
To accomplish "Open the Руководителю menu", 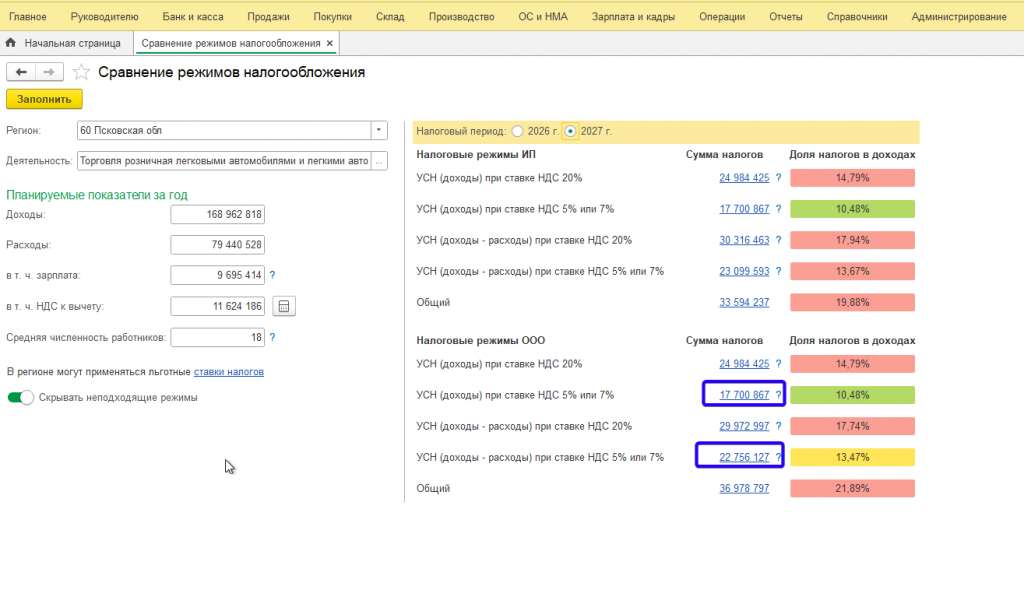I will pyautogui.click(x=104, y=16).
